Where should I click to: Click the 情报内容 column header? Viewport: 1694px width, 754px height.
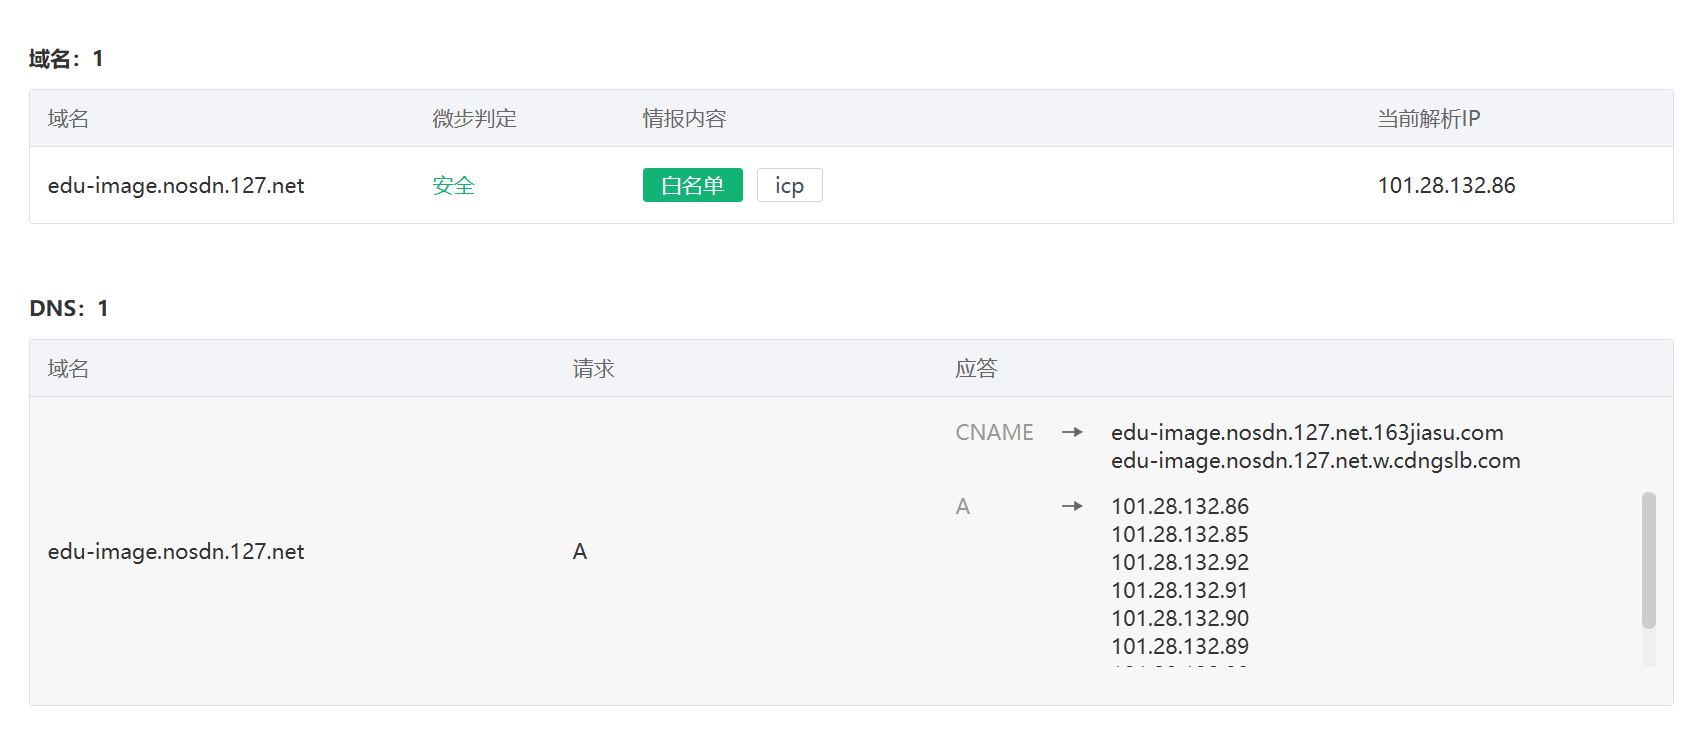684,119
